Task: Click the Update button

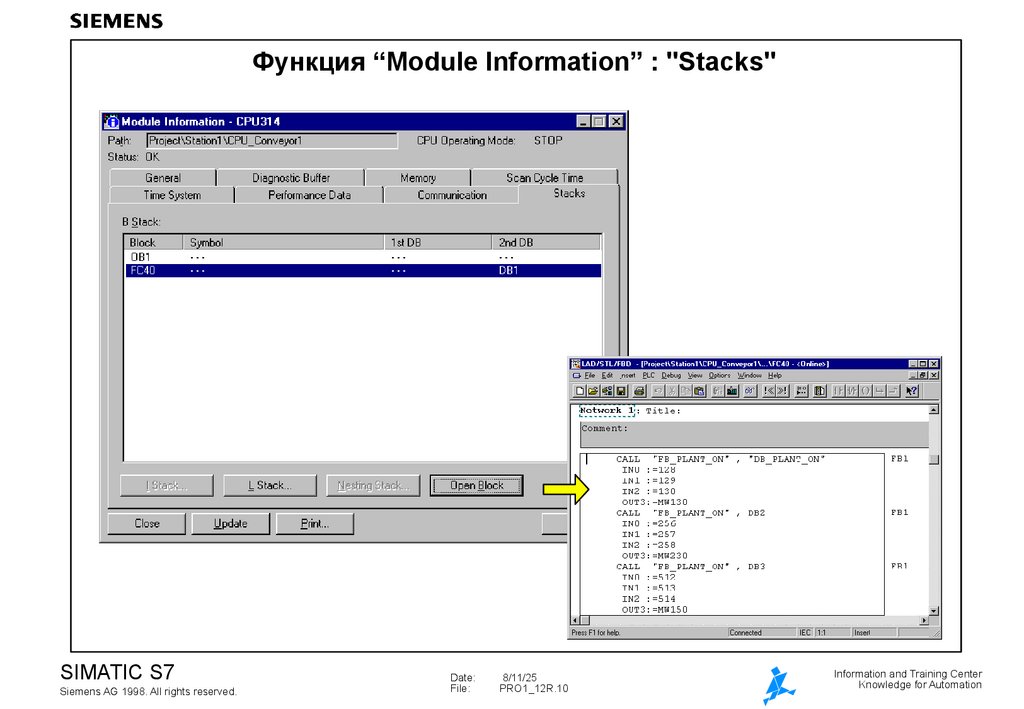Action: (x=230, y=523)
